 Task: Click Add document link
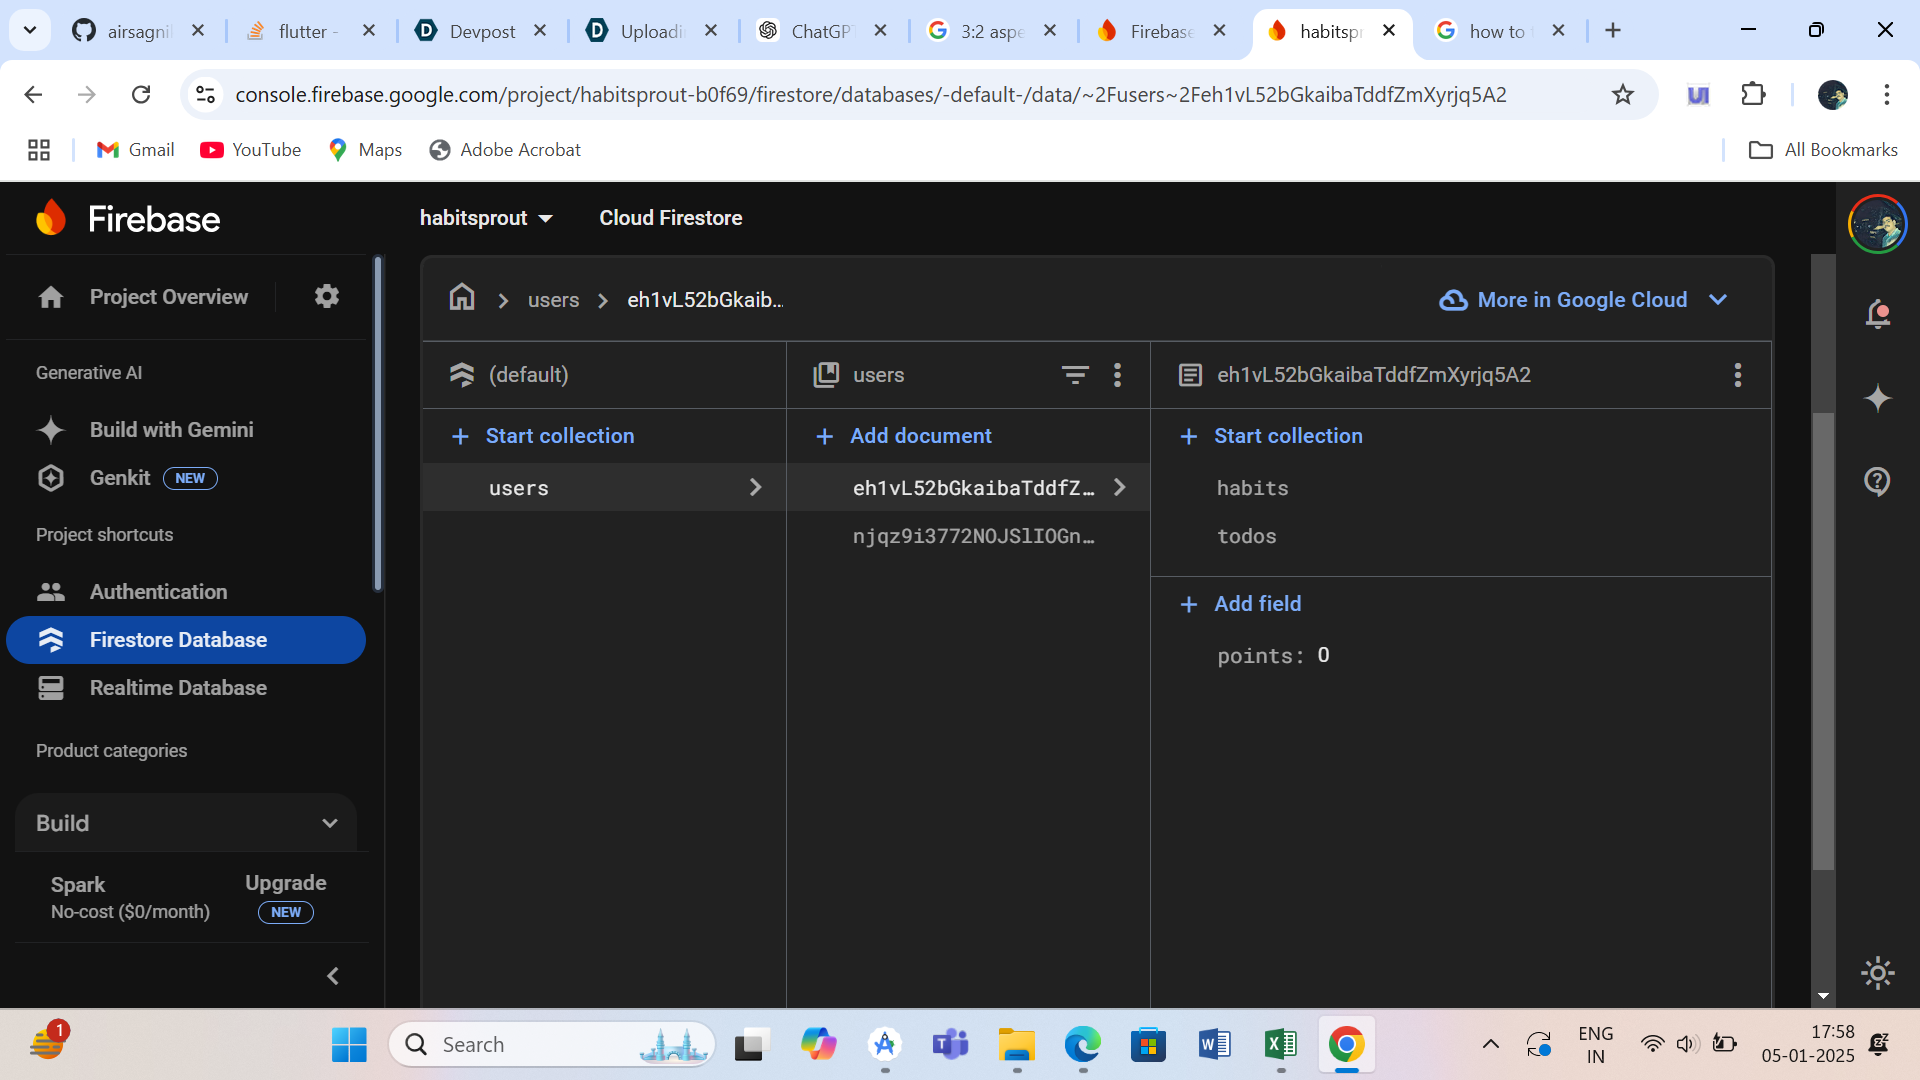[x=919, y=436]
